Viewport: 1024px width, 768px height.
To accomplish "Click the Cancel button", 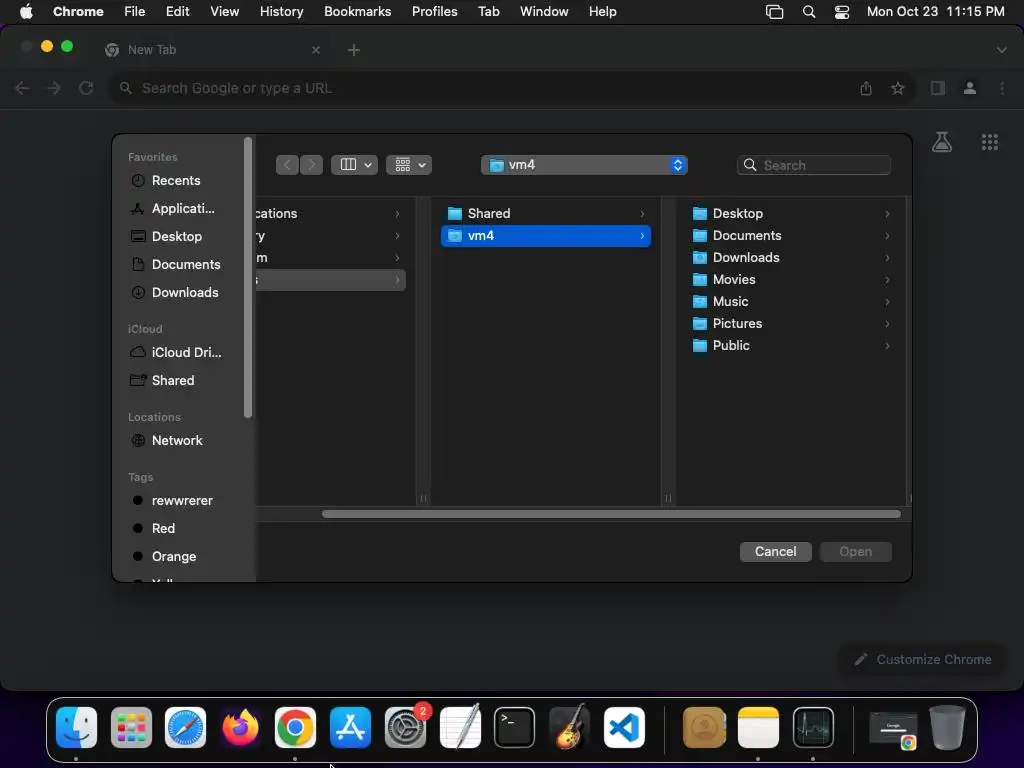I will (x=775, y=551).
